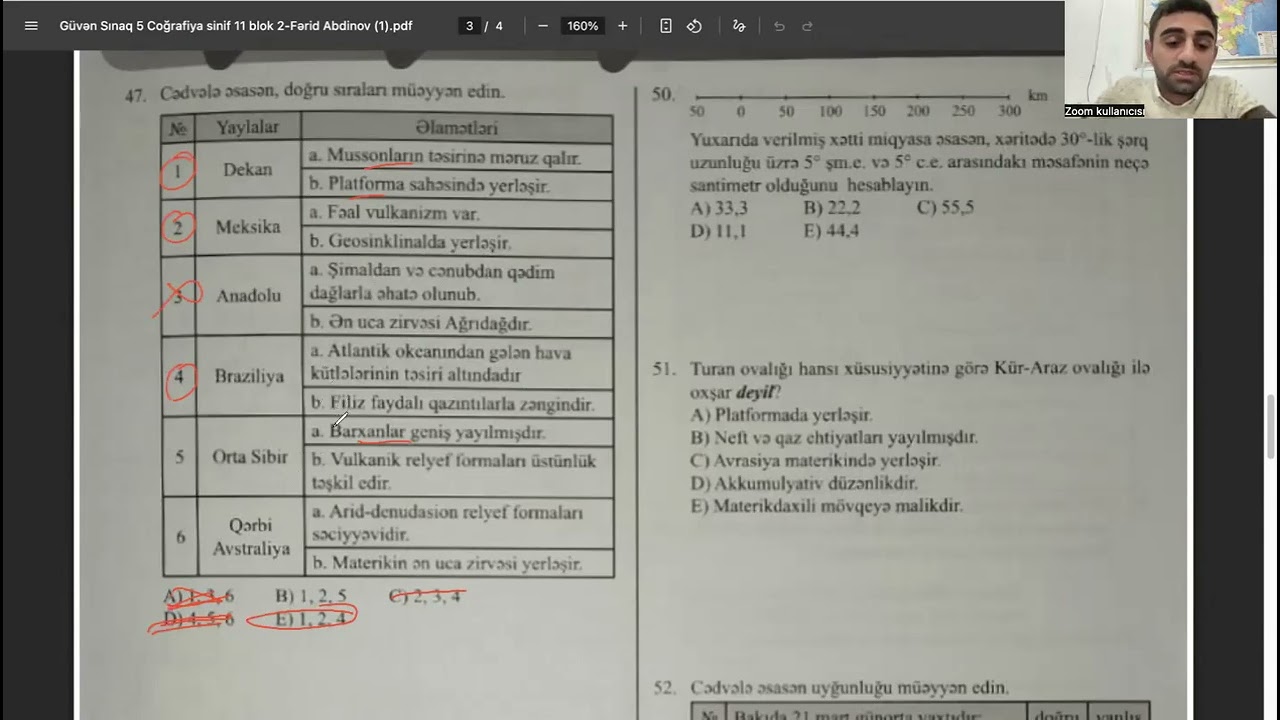Click question 50 option 'D) 11,1'
This screenshot has height=720, width=1280.
click(x=718, y=231)
